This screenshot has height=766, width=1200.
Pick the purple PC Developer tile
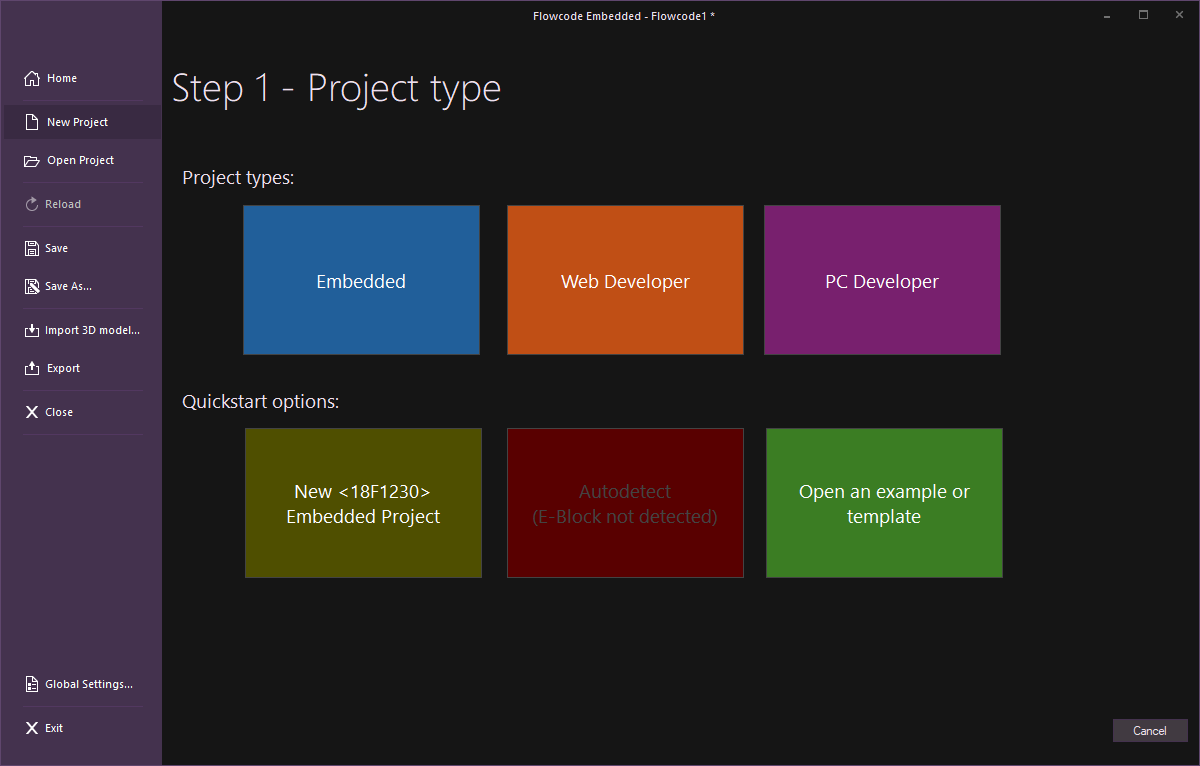882,280
